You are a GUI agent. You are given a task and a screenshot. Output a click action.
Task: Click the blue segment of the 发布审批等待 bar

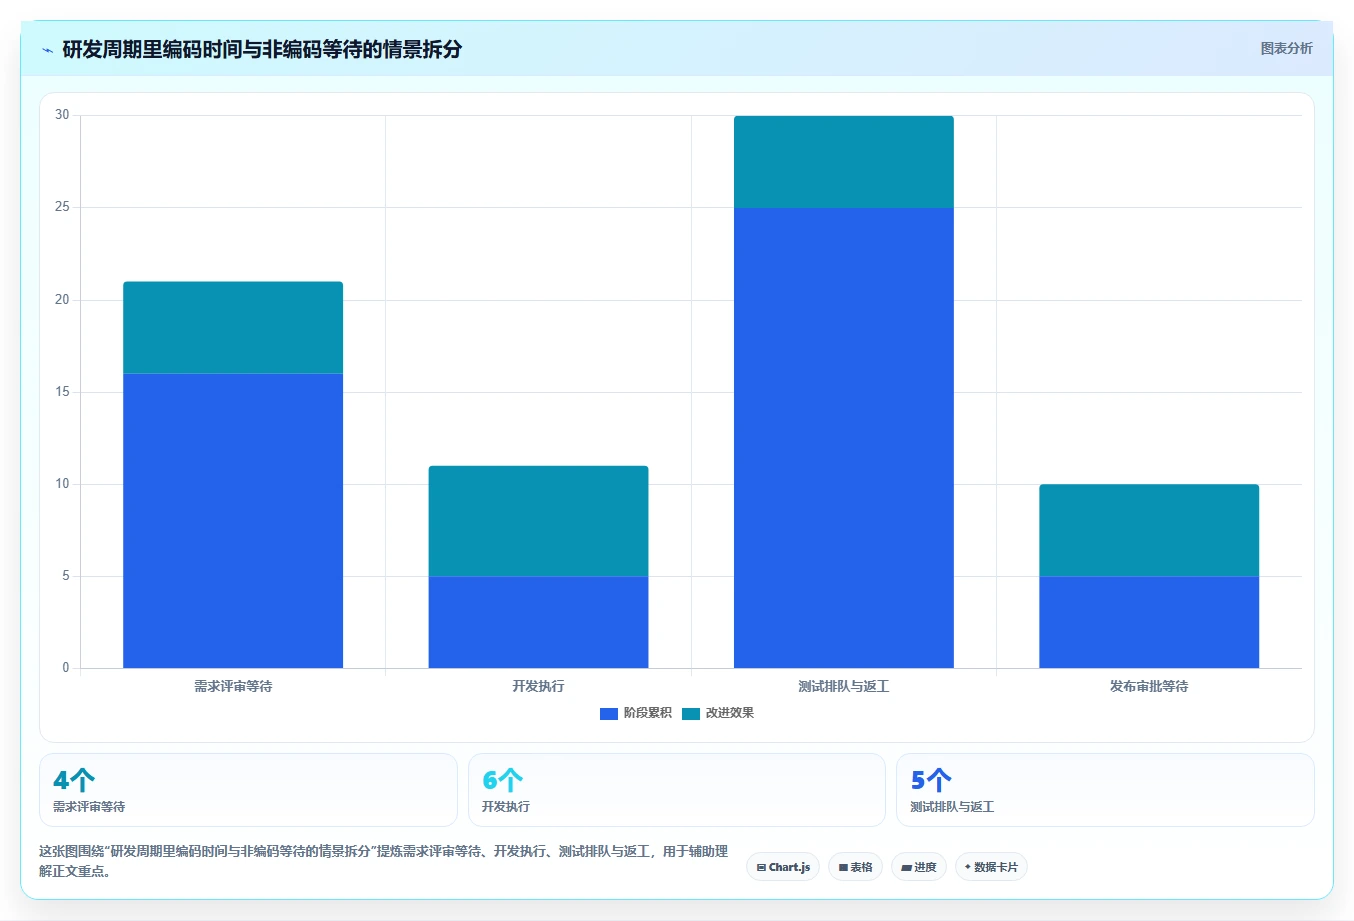(x=1149, y=622)
